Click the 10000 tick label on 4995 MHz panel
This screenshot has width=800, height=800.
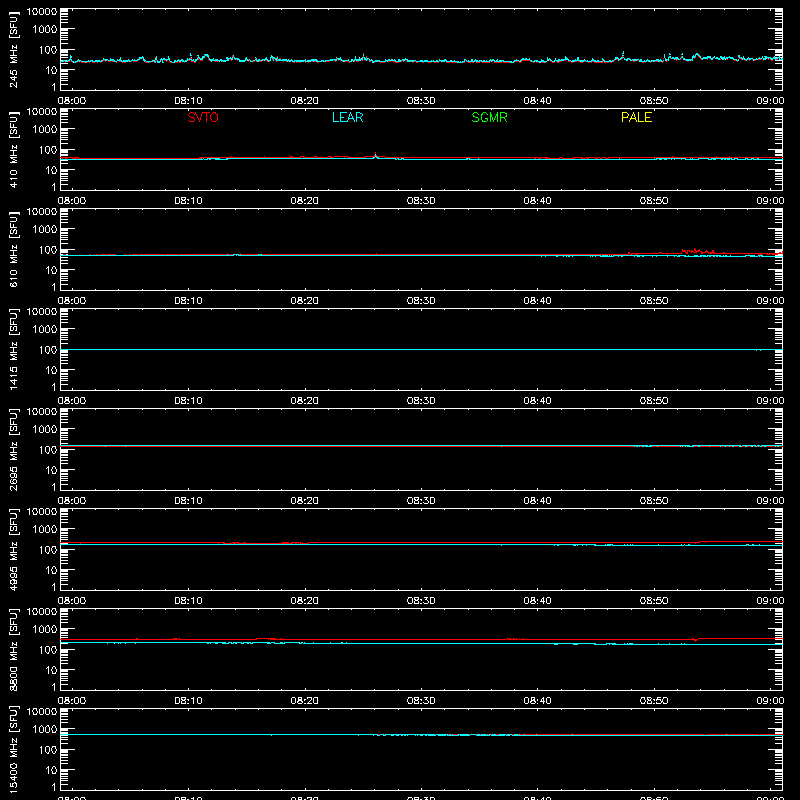coord(42,512)
